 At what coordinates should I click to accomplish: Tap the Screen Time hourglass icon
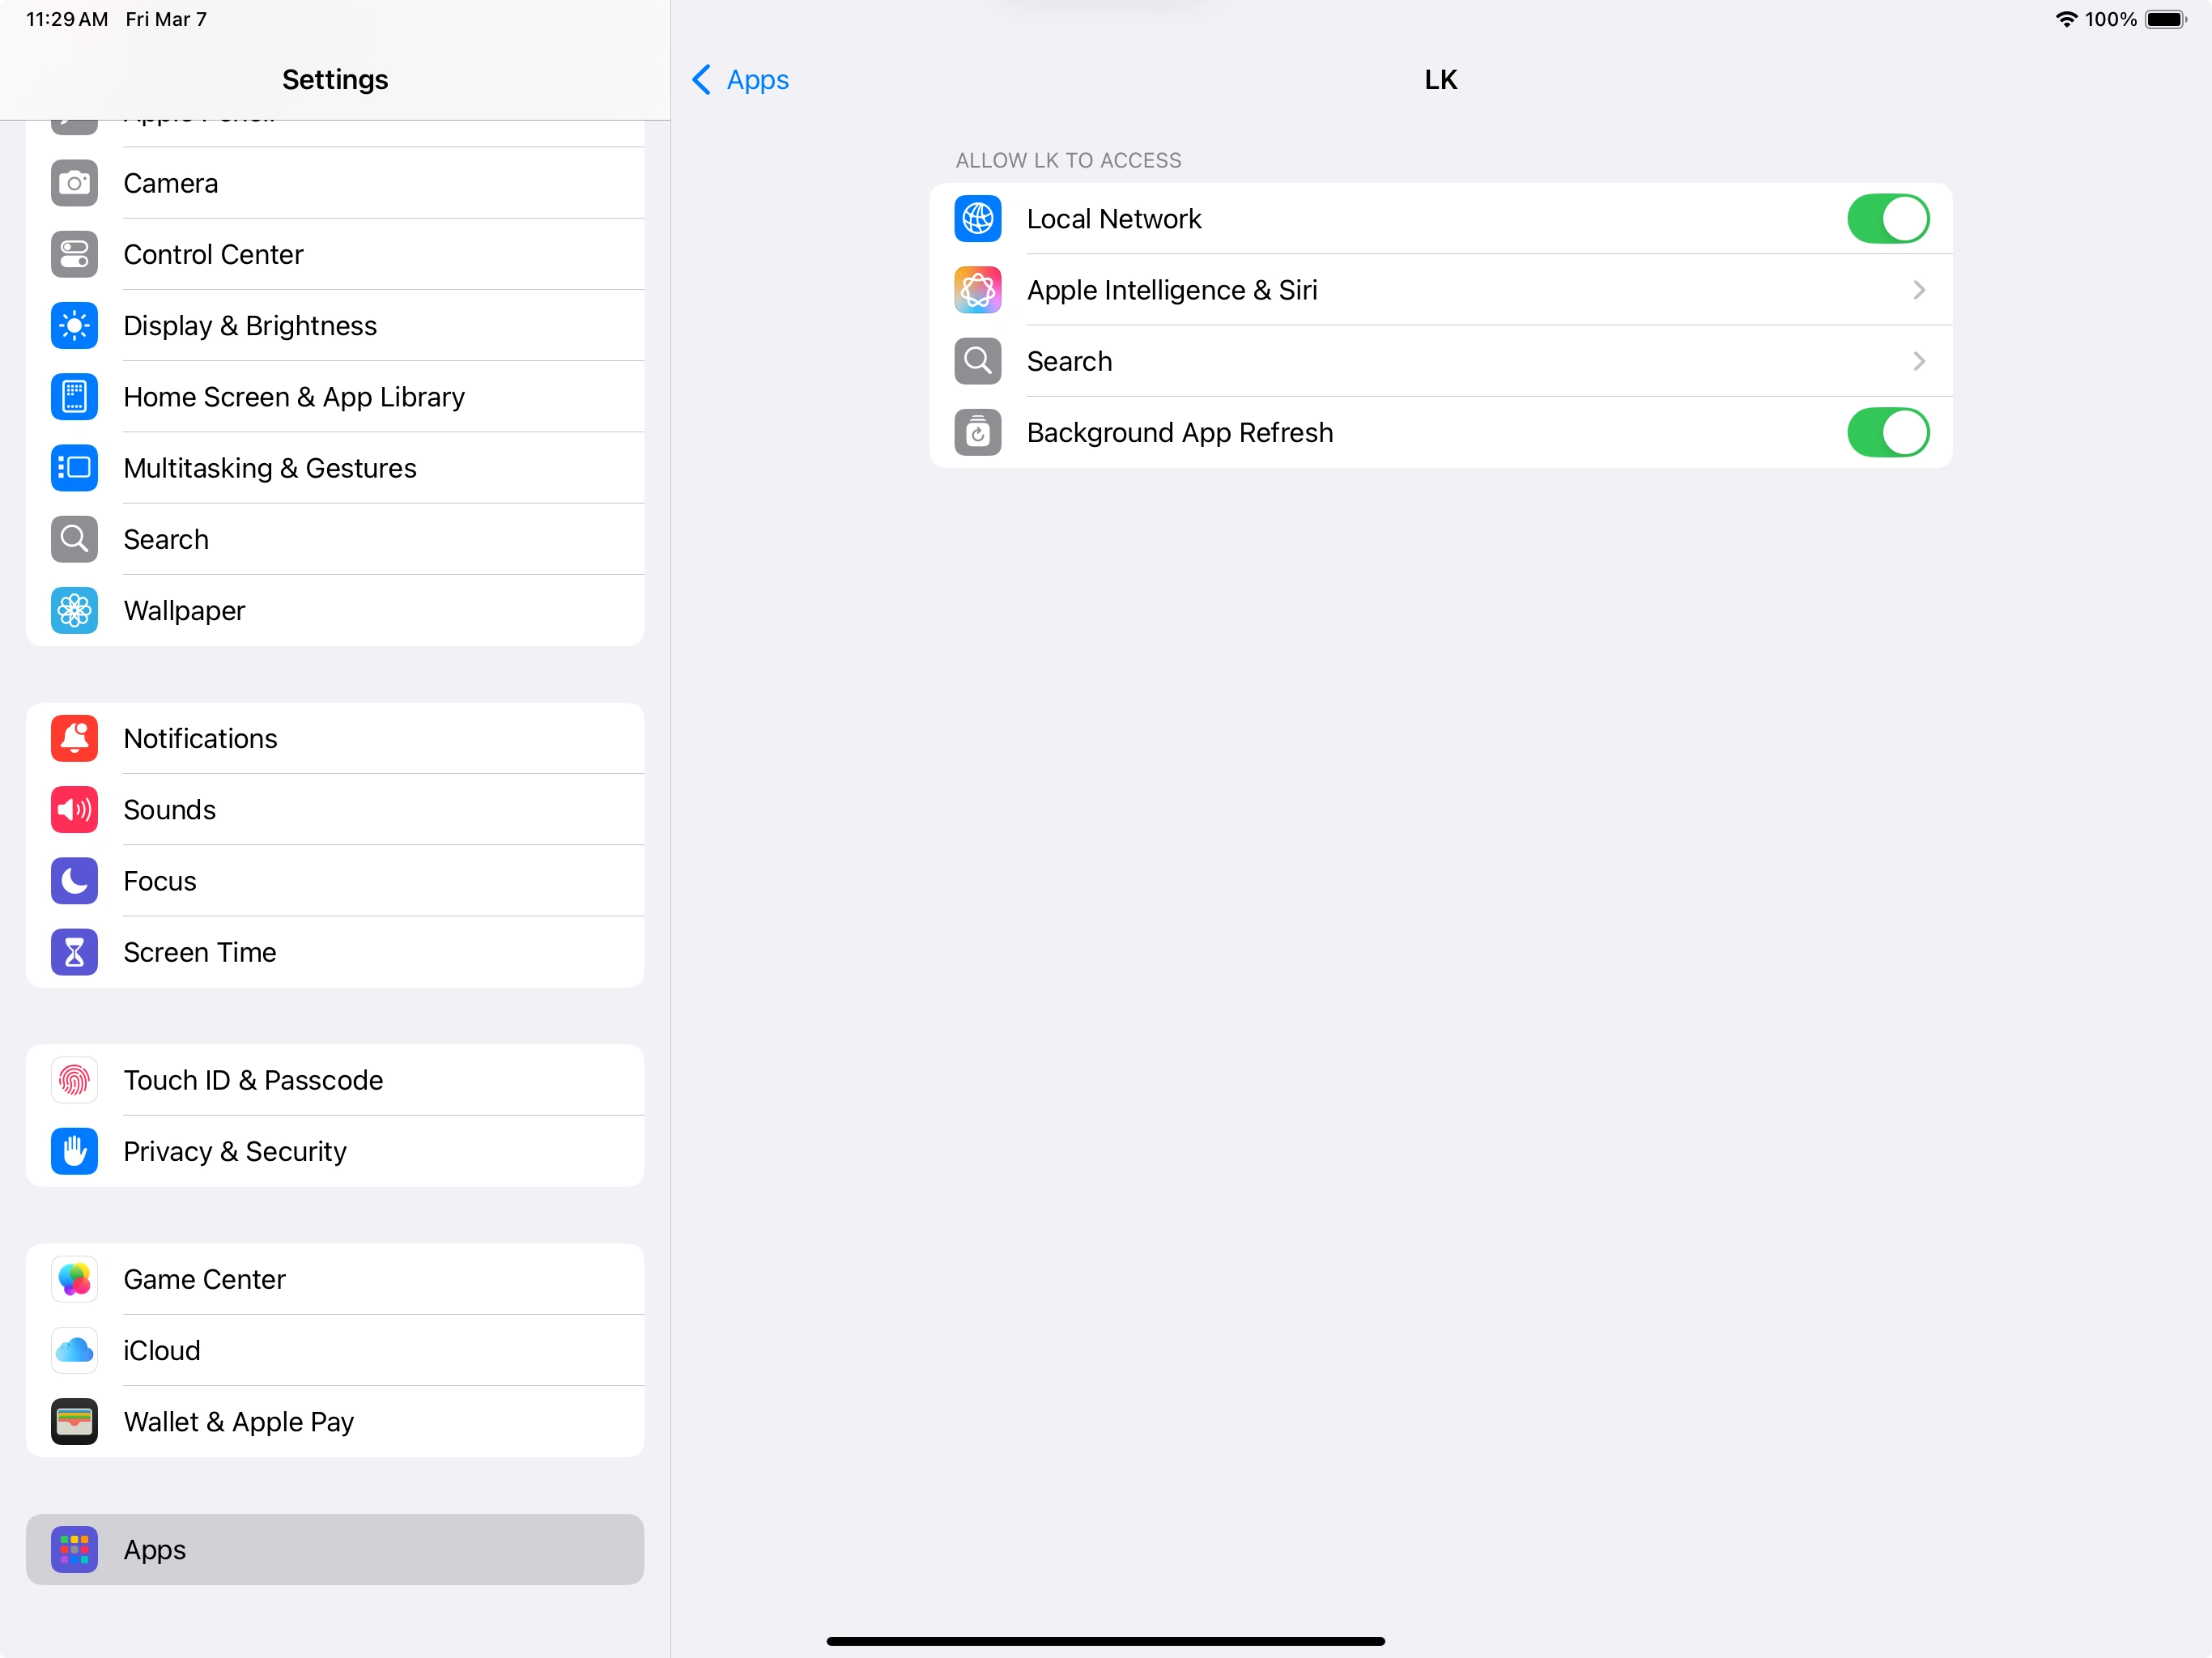point(74,951)
